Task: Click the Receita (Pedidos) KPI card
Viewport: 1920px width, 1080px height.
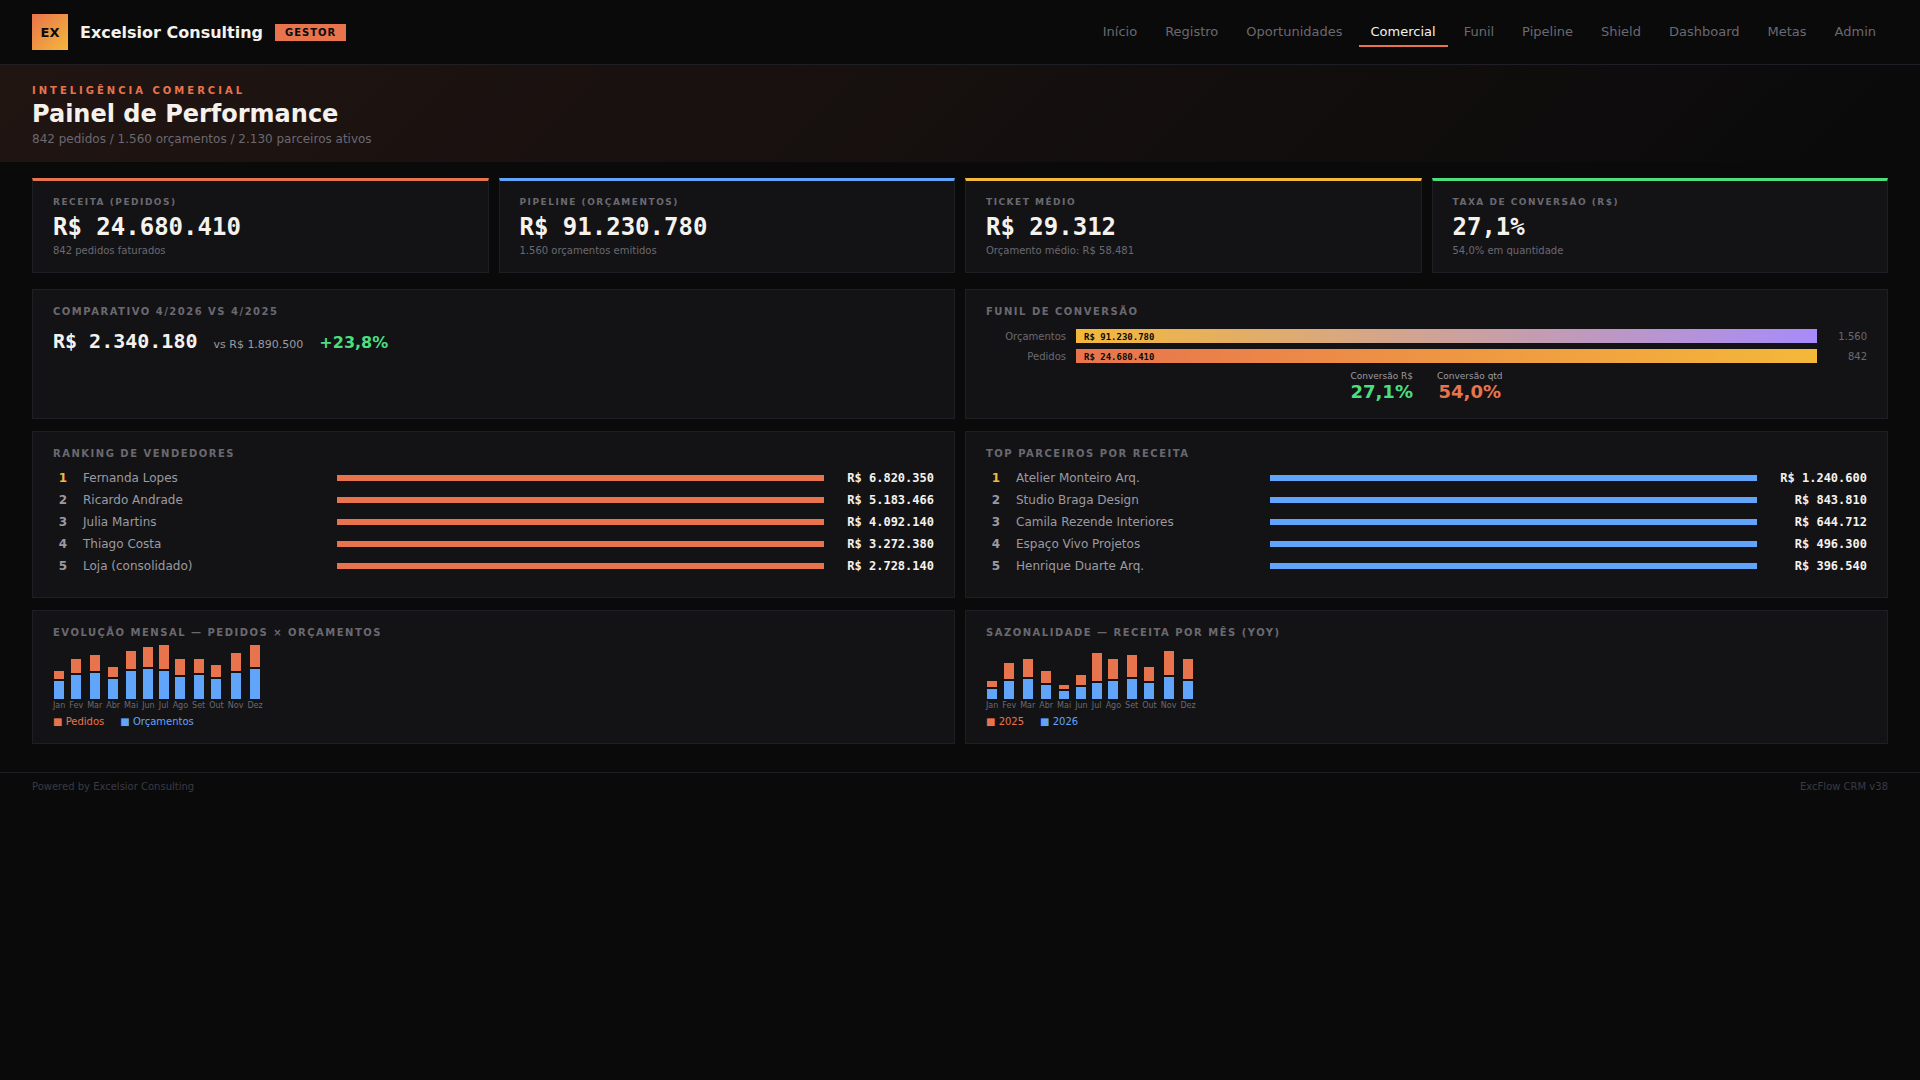Action: [x=260, y=226]
